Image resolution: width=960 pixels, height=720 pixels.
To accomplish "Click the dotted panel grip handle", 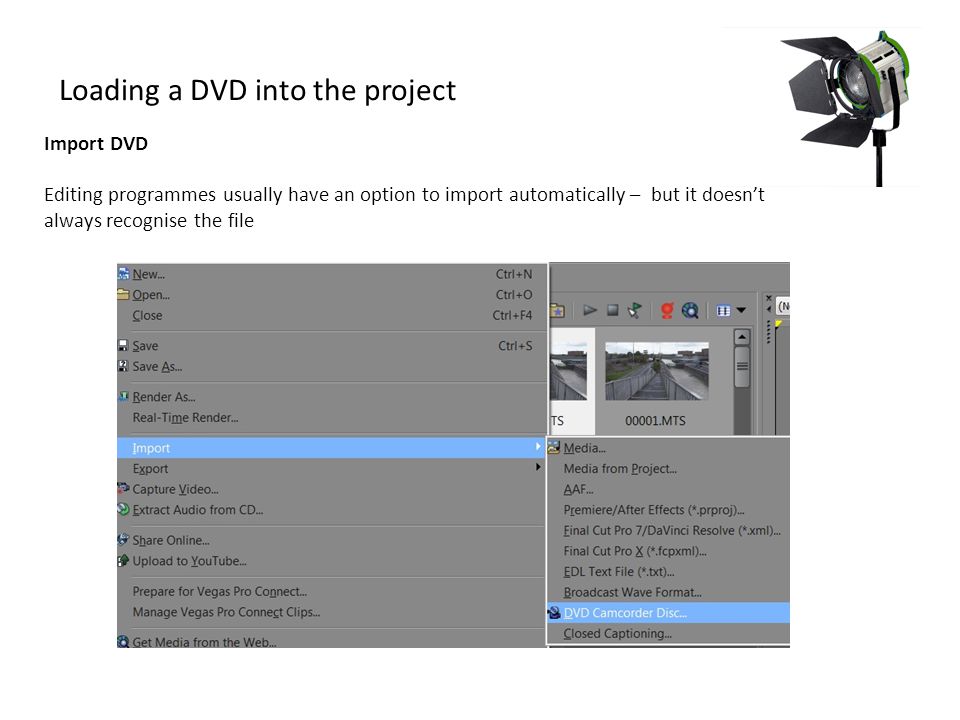I will (768, 331).
